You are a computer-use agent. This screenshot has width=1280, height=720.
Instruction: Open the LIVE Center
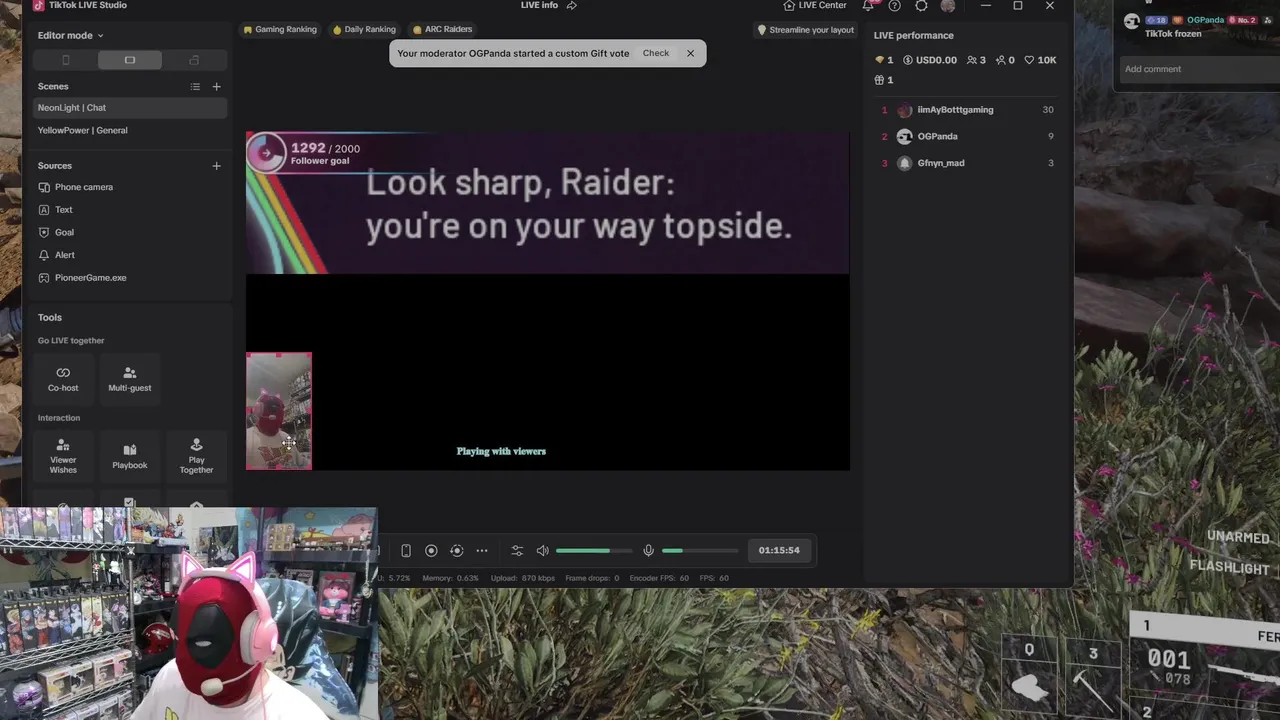coord(815,6)
